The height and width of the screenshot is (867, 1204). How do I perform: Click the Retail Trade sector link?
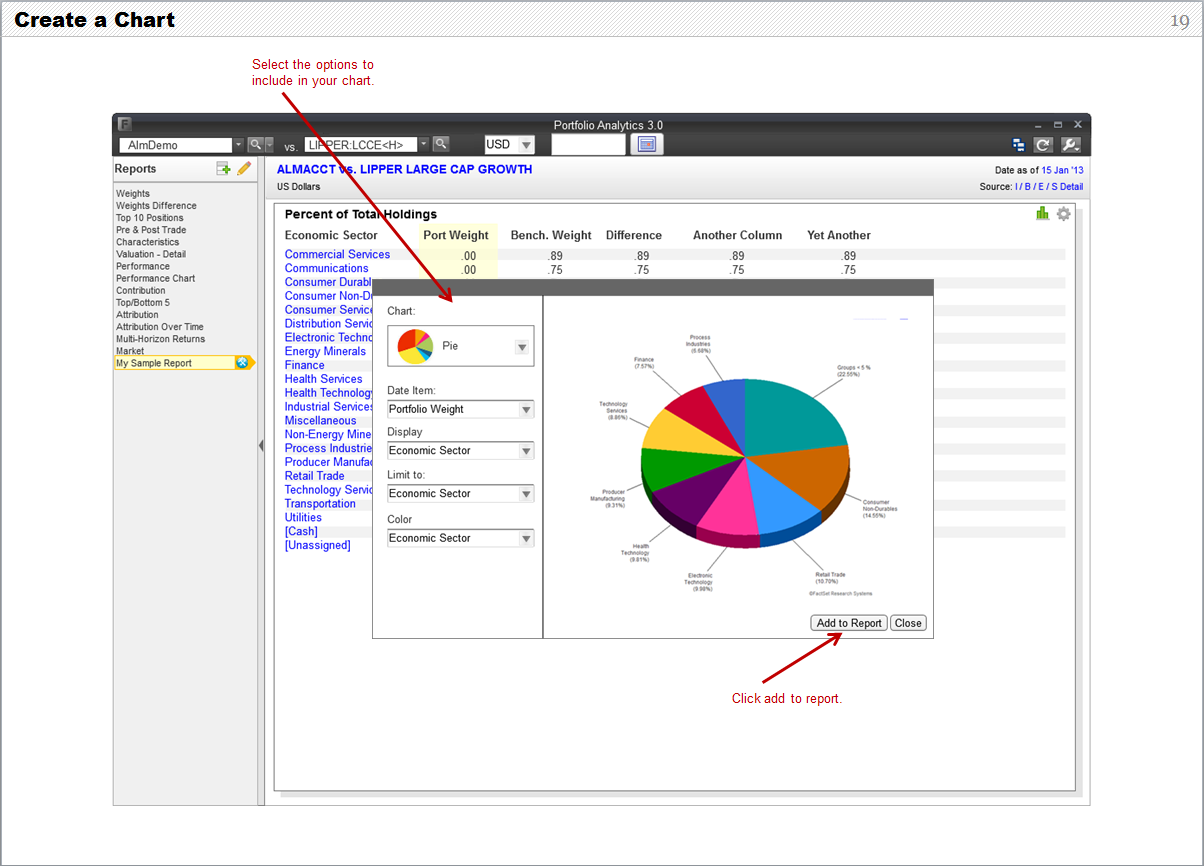(314, 476)
